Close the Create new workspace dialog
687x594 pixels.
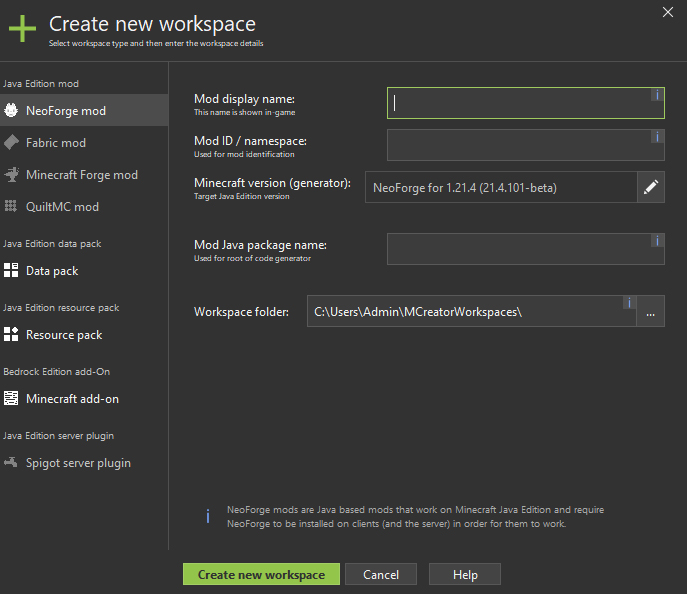coord(668,12)
